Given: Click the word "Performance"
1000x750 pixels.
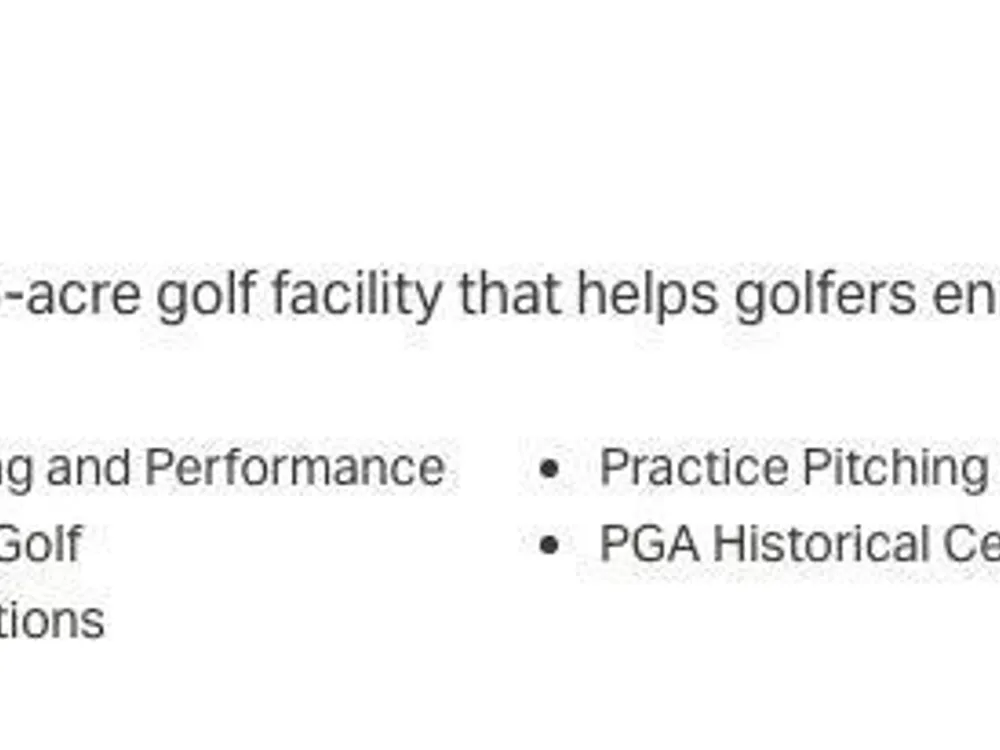Looking at the screenshot, I should tap(295, 468).
